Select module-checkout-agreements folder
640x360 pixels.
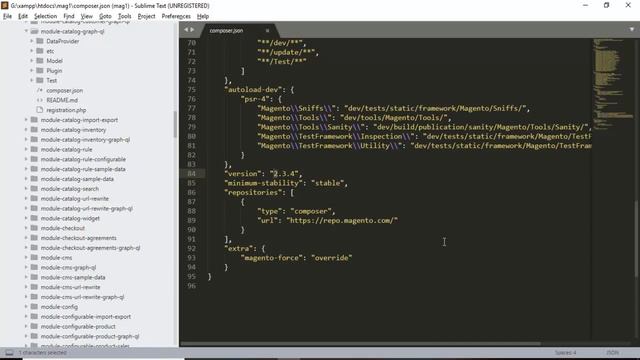78,238
